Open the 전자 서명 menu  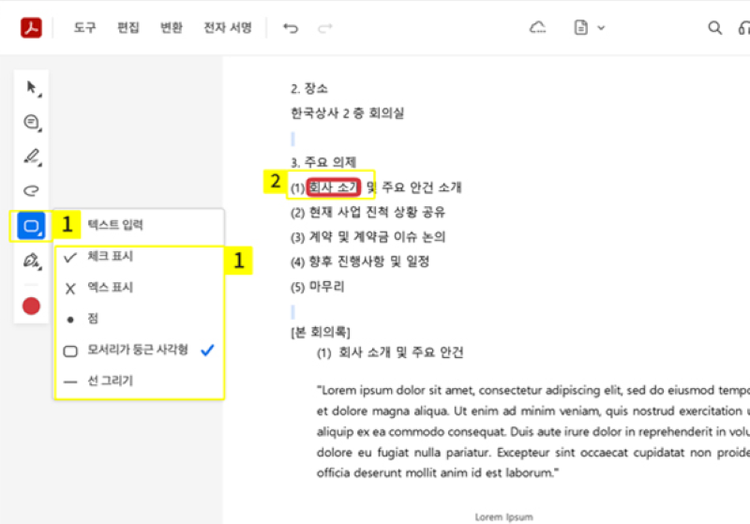pyautogui.click(x=228, y=28)
